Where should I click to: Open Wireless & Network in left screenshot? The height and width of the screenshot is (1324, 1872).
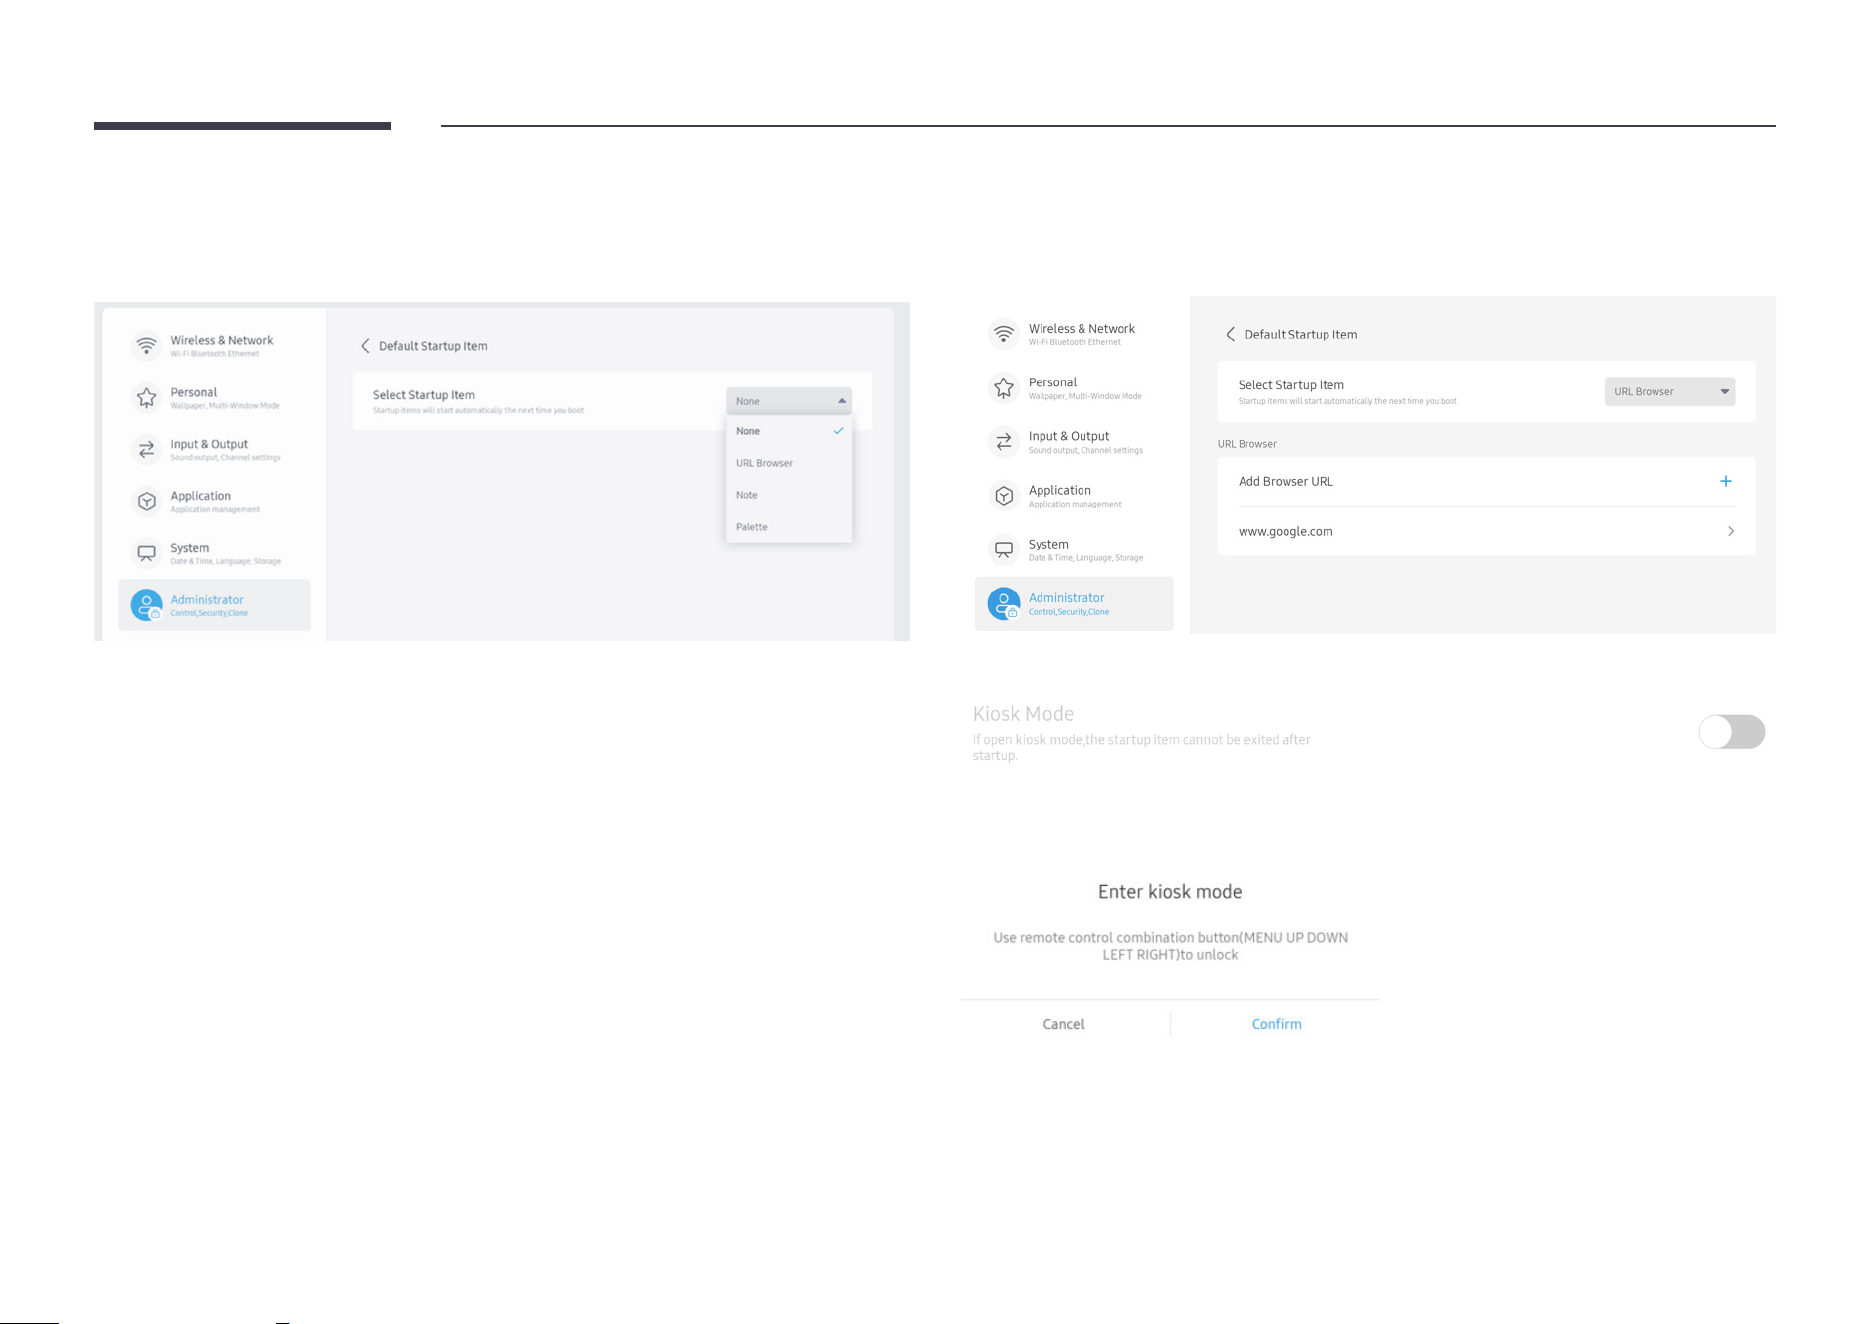[214, 345]
